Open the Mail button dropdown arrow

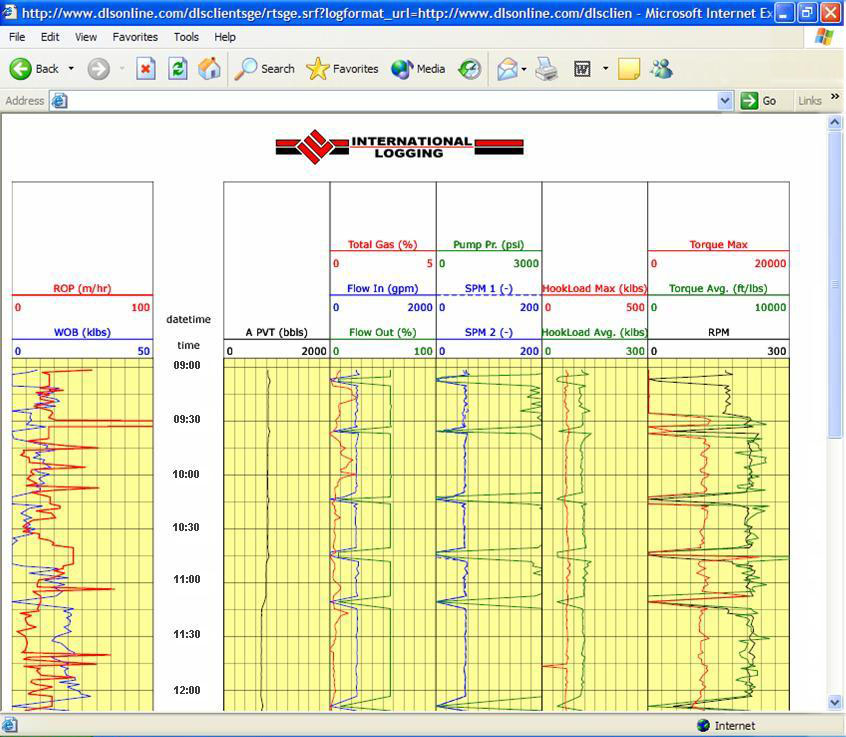click(x=524, y=69)
